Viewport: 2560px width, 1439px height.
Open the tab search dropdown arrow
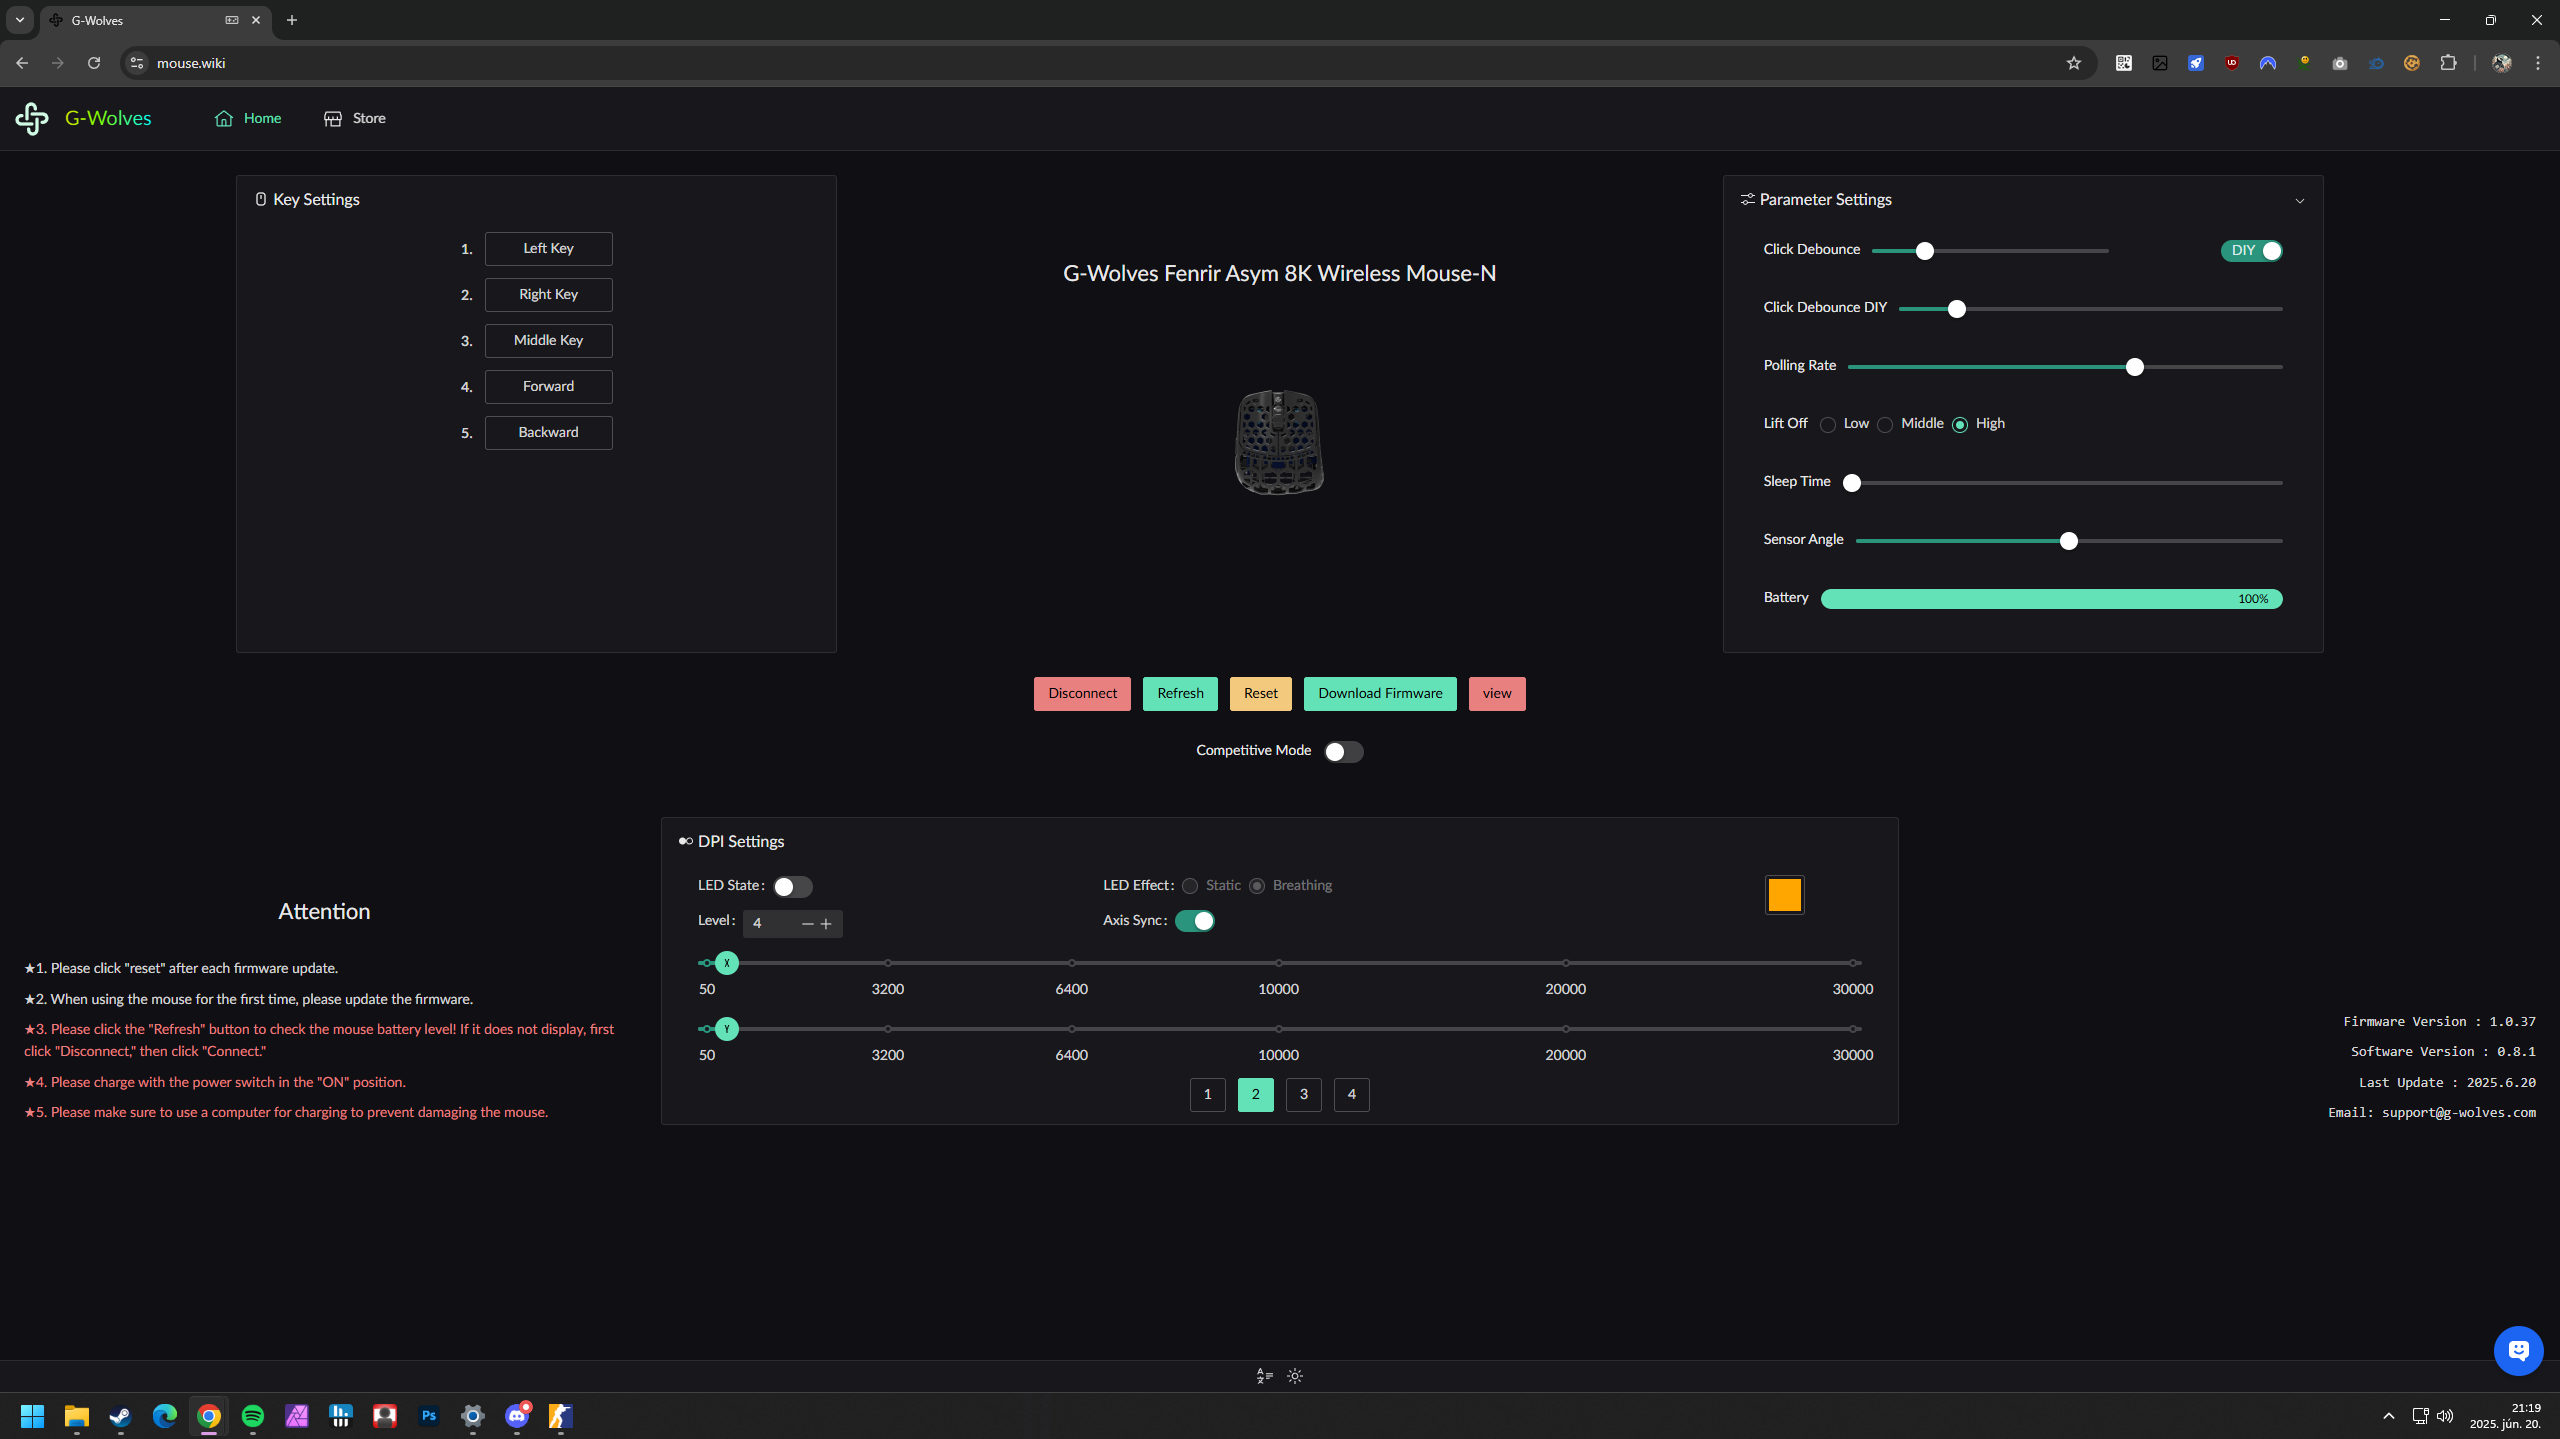[20, 20]
